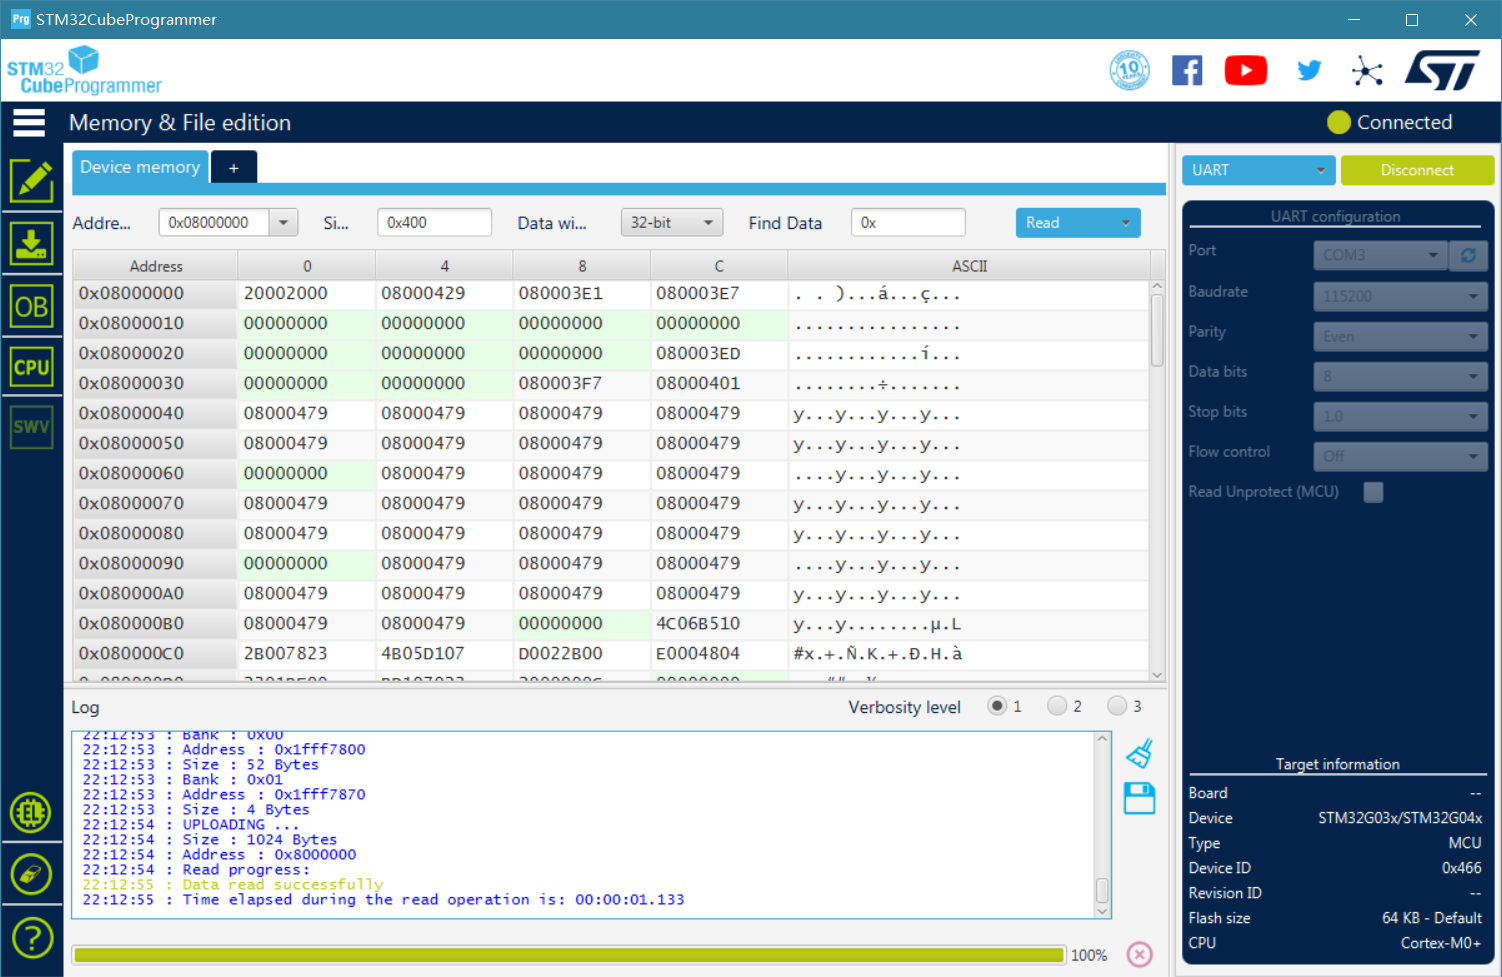Open the SWV panel icon
This screenshot has height=977, width=1502.
(x=32, y=427)
